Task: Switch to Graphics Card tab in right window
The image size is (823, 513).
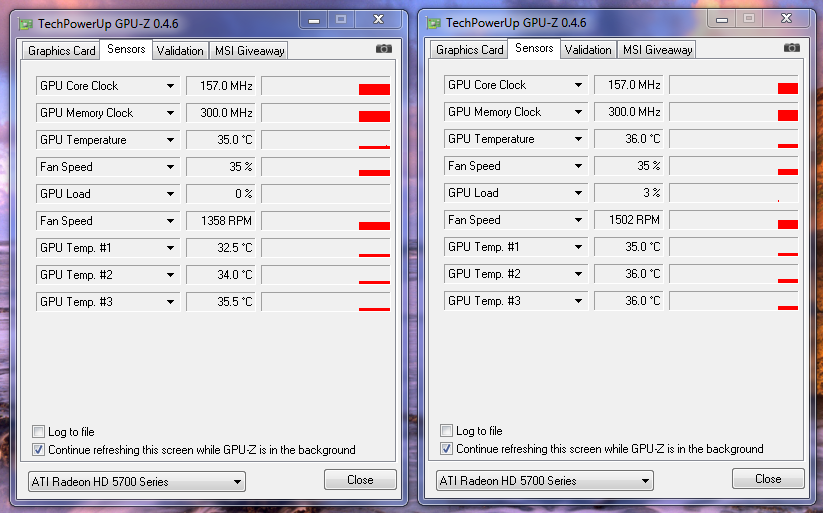Action: coord(469,50)
